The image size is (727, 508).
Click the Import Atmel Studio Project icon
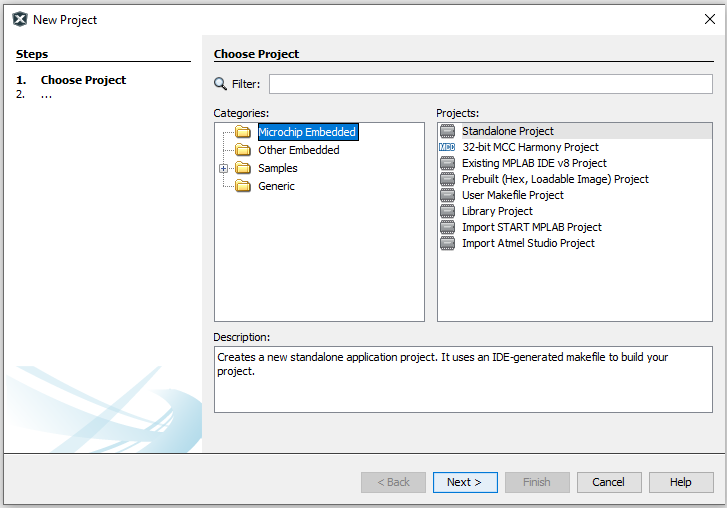click(447, 243)
